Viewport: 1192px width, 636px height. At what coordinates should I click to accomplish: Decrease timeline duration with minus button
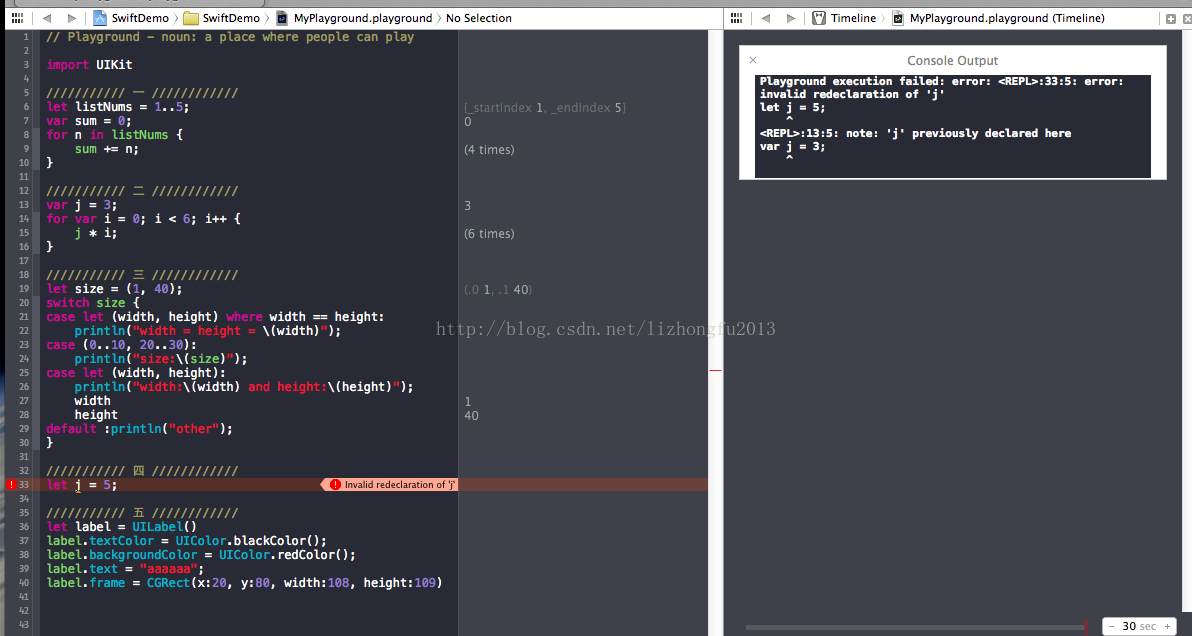point(1111,626)
